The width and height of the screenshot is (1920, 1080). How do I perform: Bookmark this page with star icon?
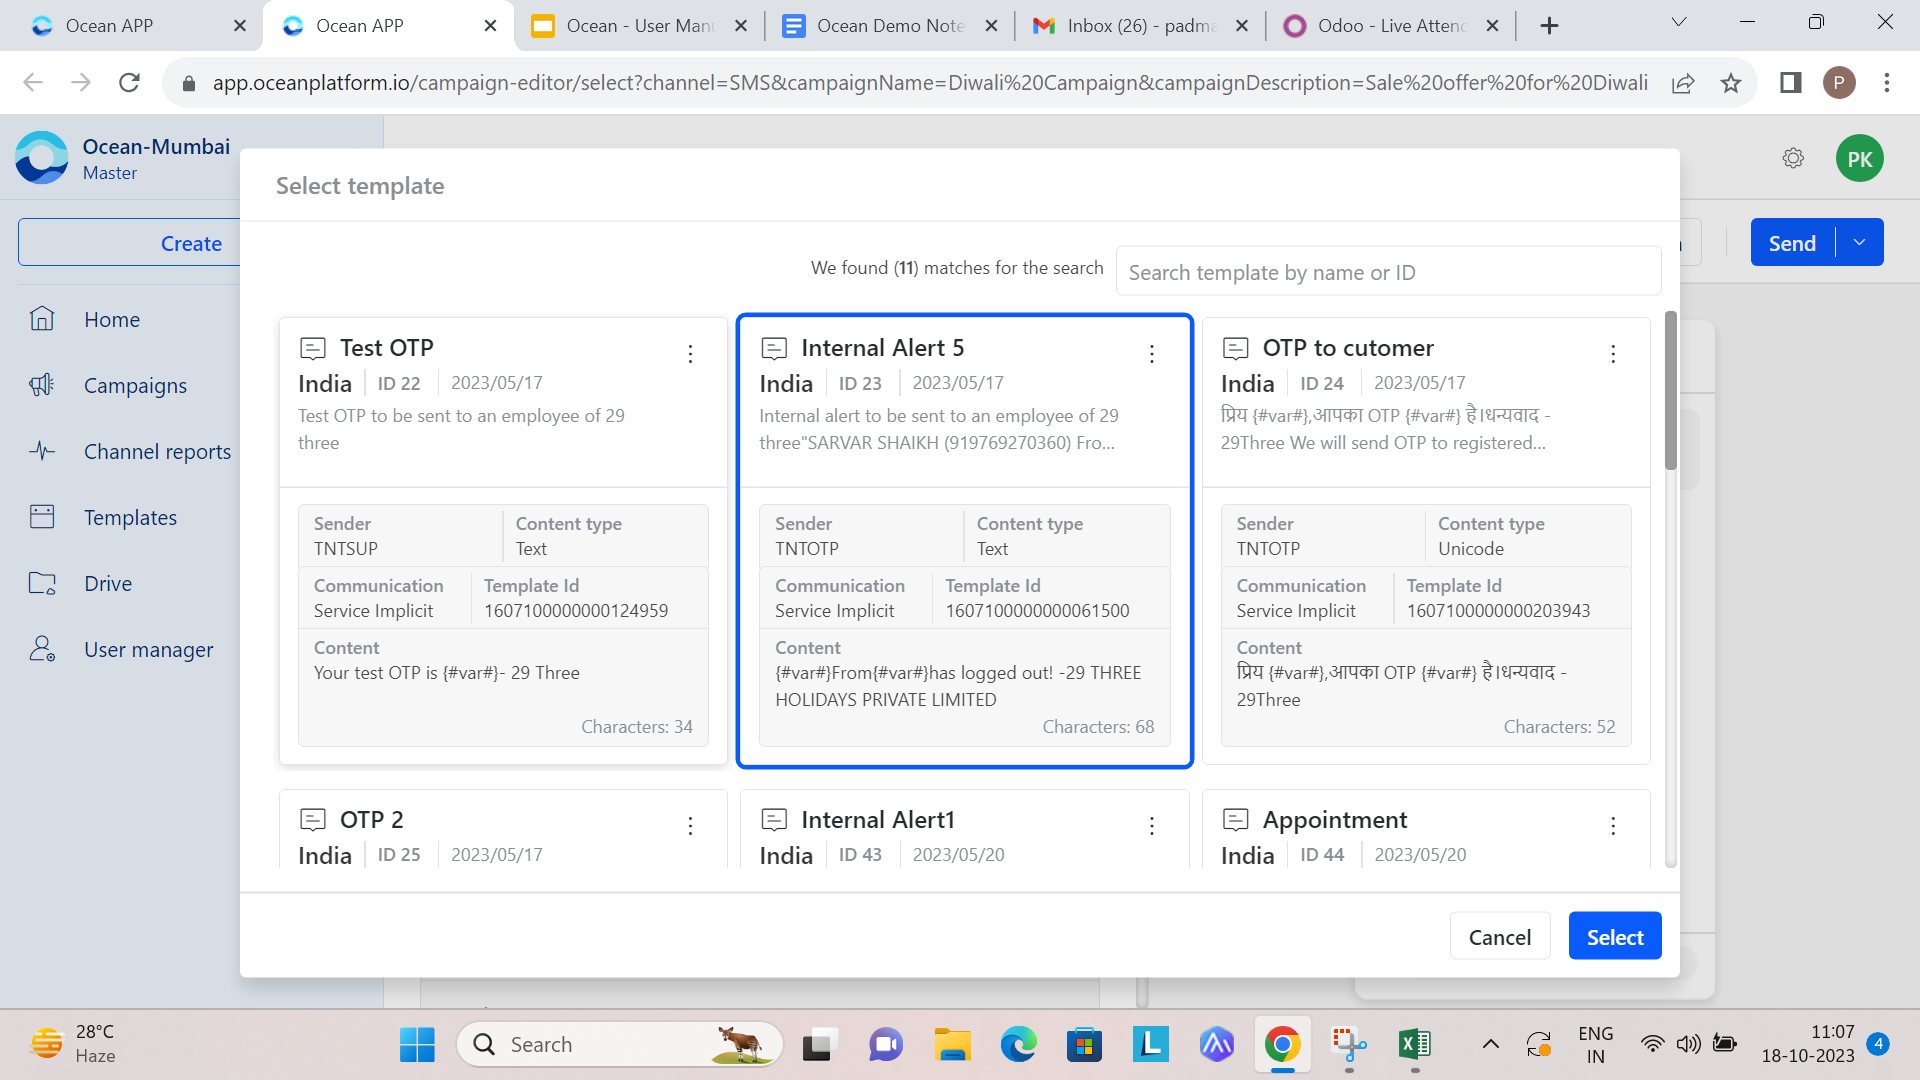(1731, 83)
